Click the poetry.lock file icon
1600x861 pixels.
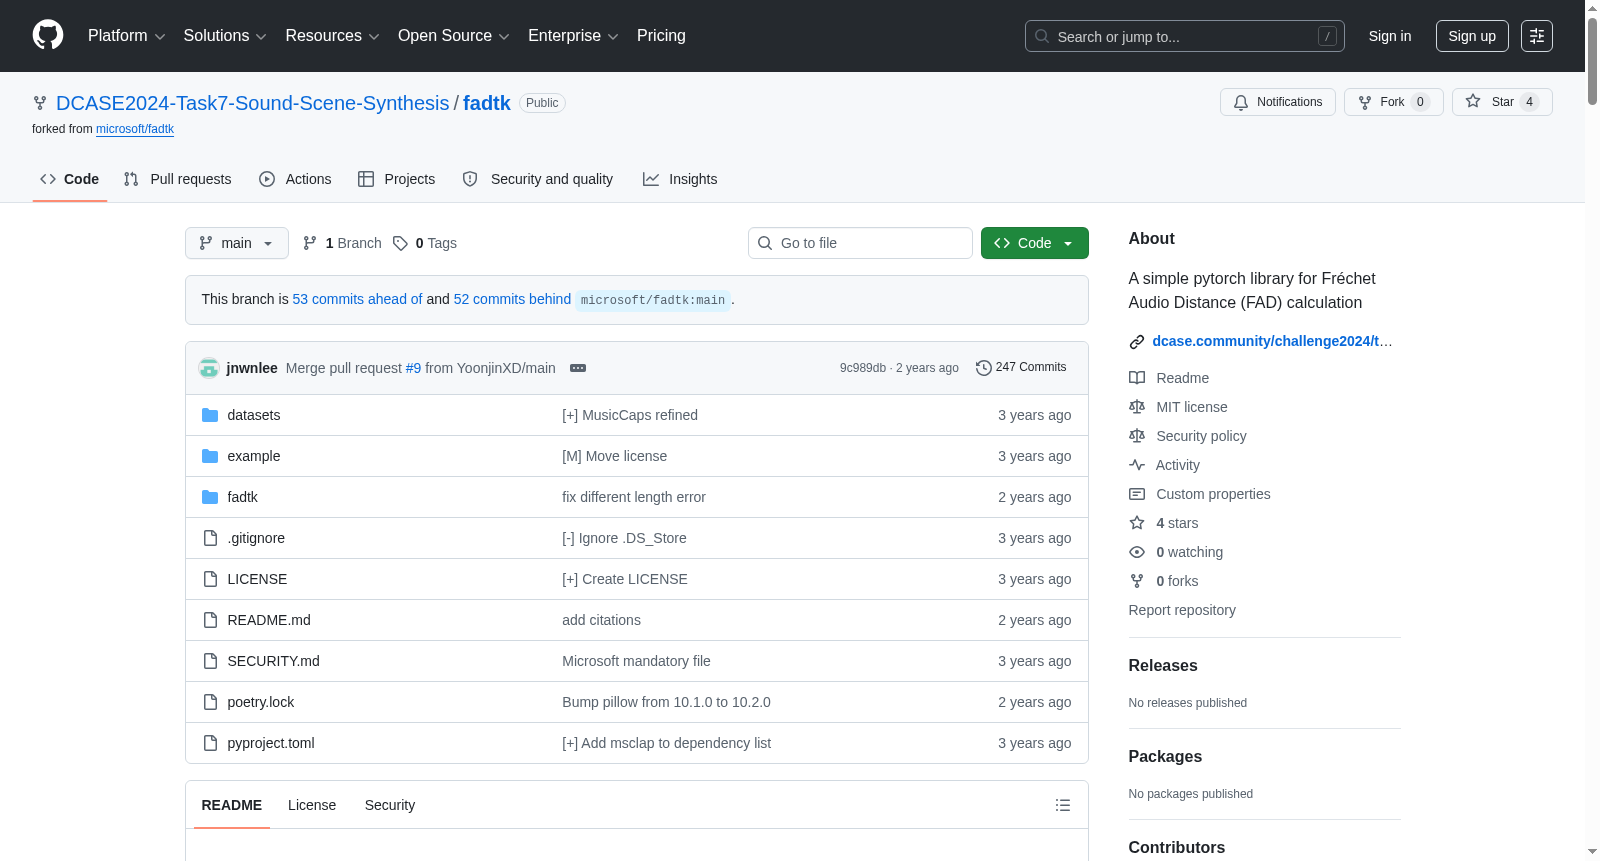point(210,702)
